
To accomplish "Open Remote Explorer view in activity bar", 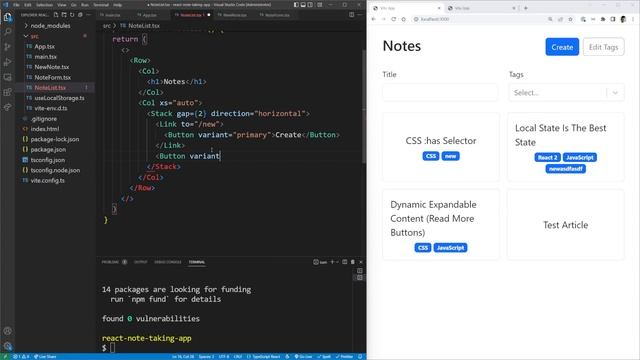I will [7, 77].
